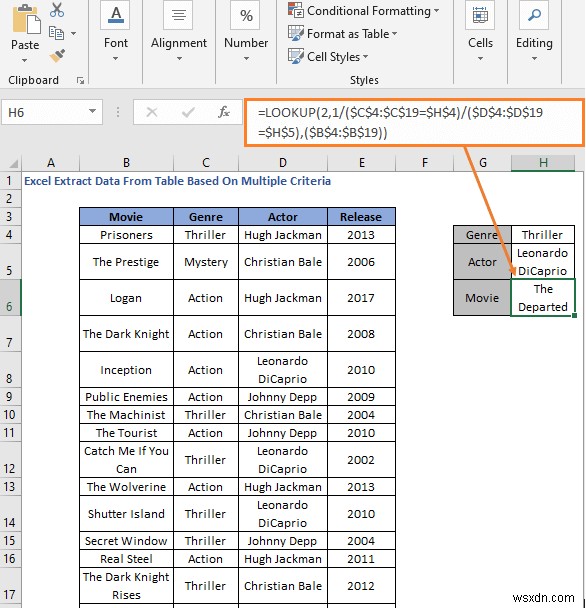Open the Name Box dropdown arrow
The width and height of the screenshot is (586, 608).
[x=92, y=112]
